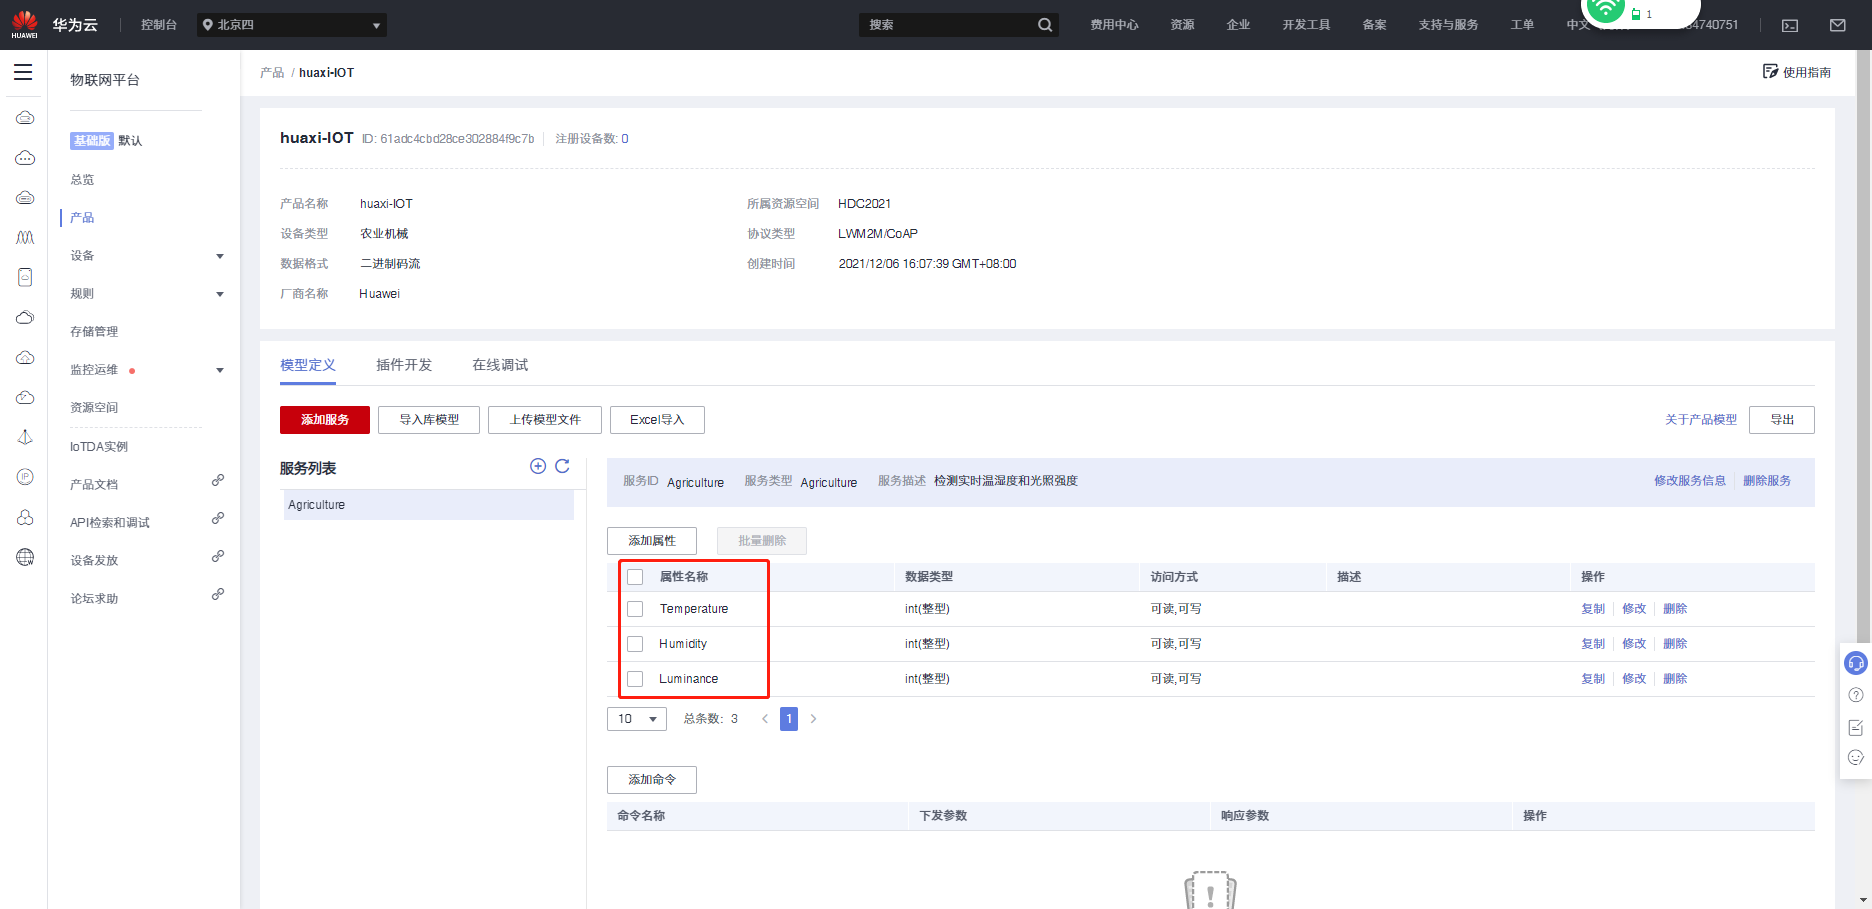Click the floating help question-mark icon
Viewport: 1872px width, 909px height.
[x=1856, y=695]
